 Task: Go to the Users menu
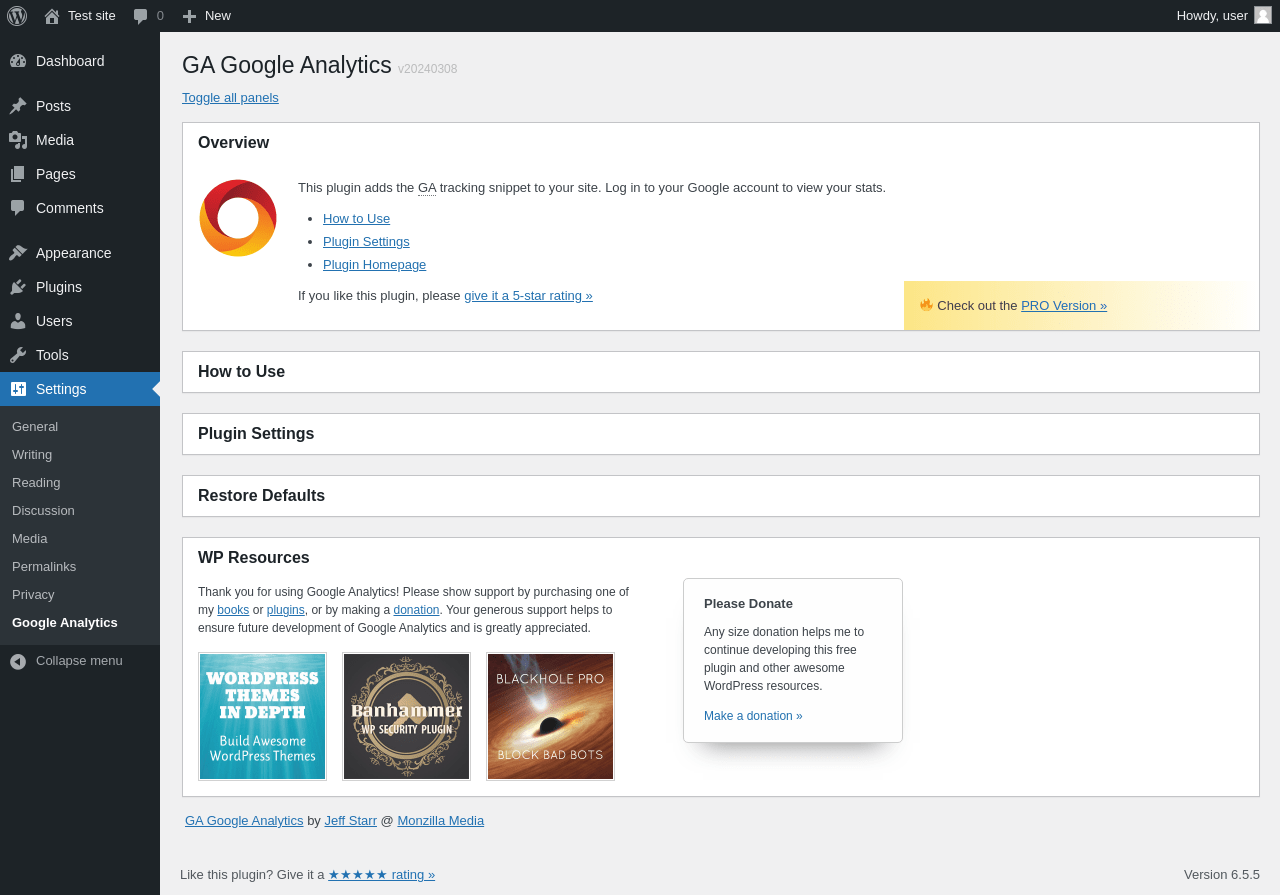pos(54,321)
